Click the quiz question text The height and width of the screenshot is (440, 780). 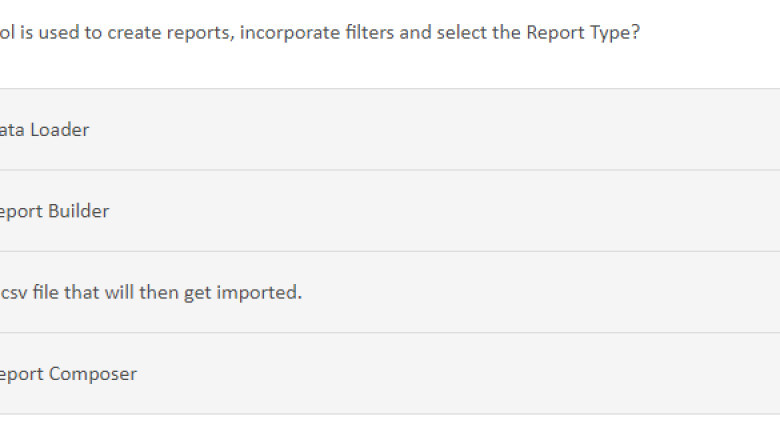pyautogui.click(x=320, y=32)
